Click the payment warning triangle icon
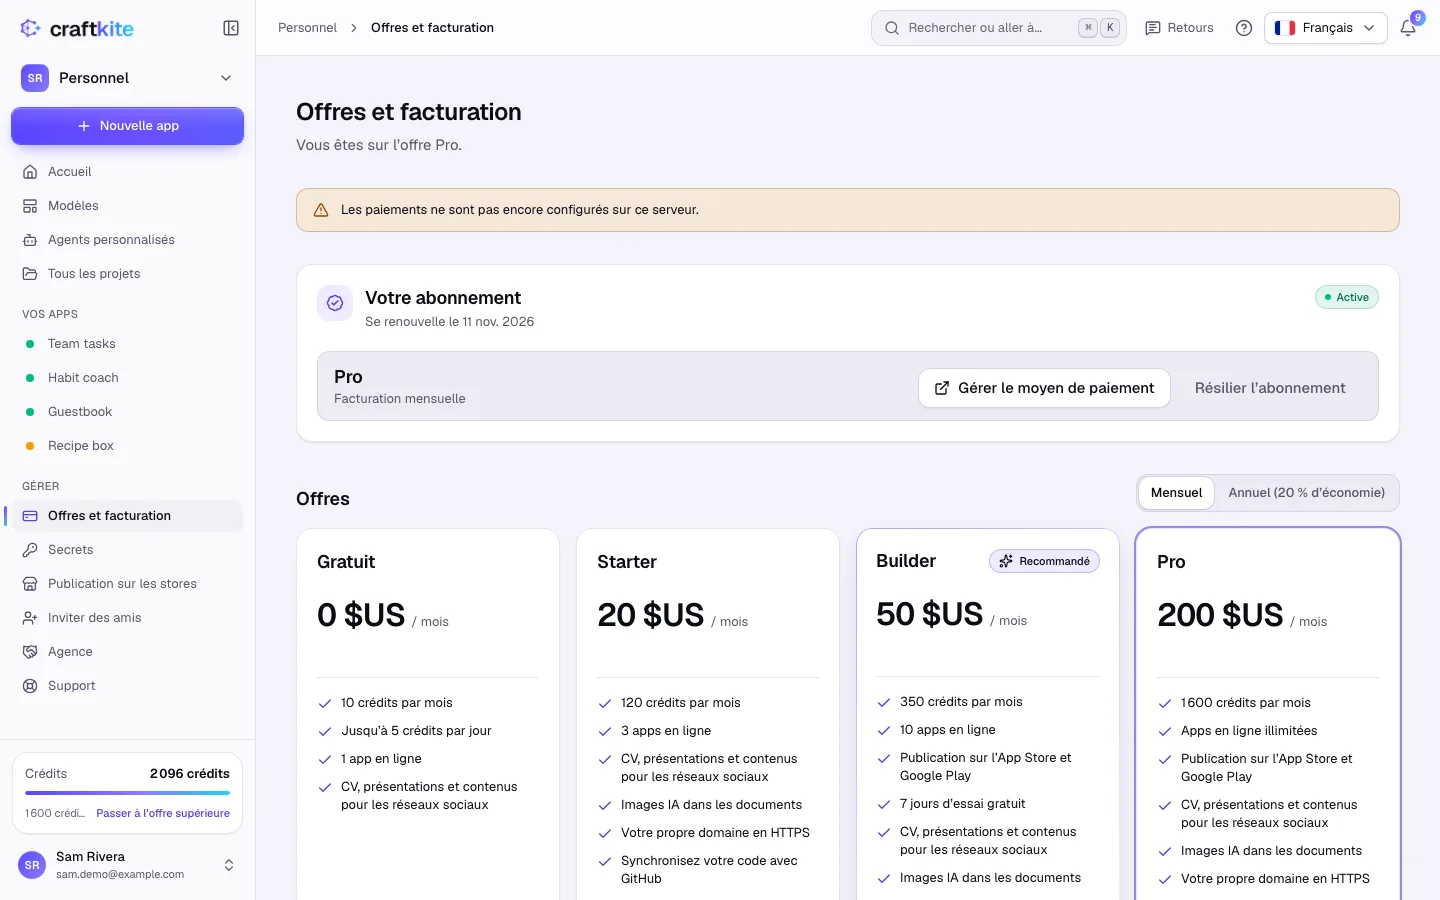1440x900 pixels. (x=321, y=210)
